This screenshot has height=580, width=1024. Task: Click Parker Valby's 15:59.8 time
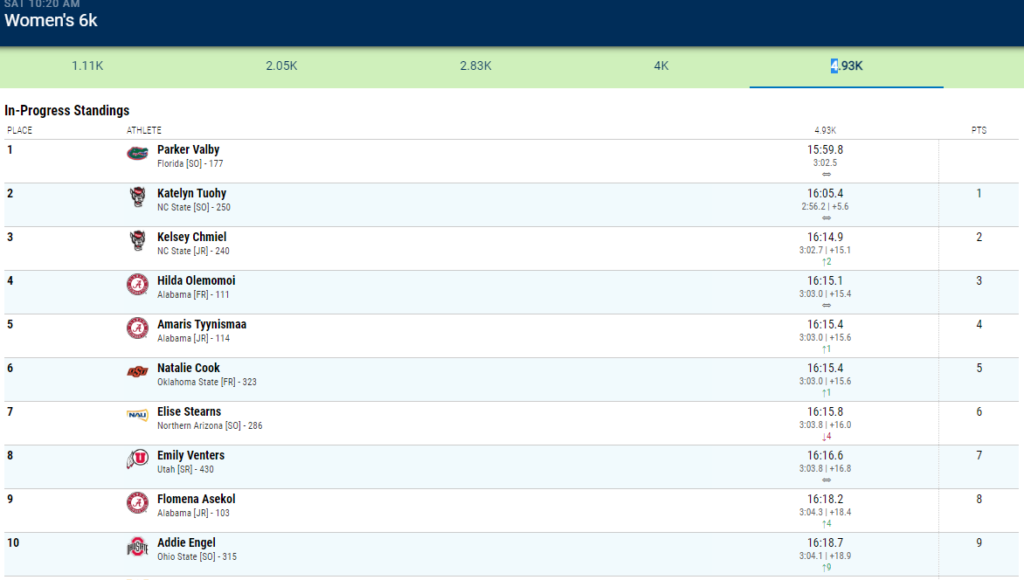825,150
